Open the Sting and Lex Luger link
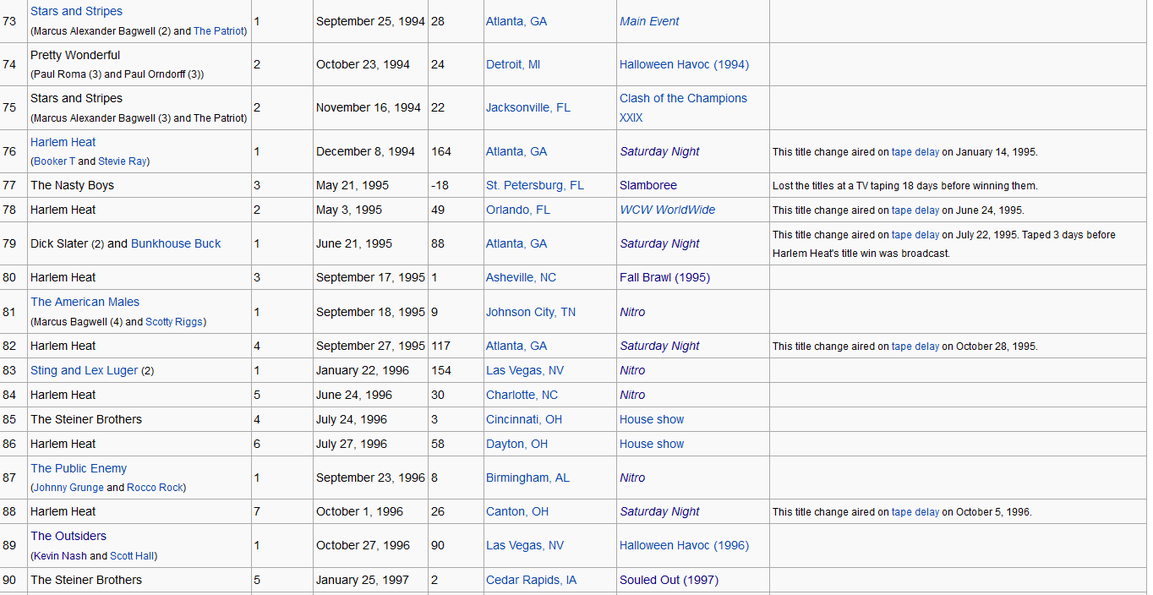This screenshot has width=1153, height=595. pos(84,370)
